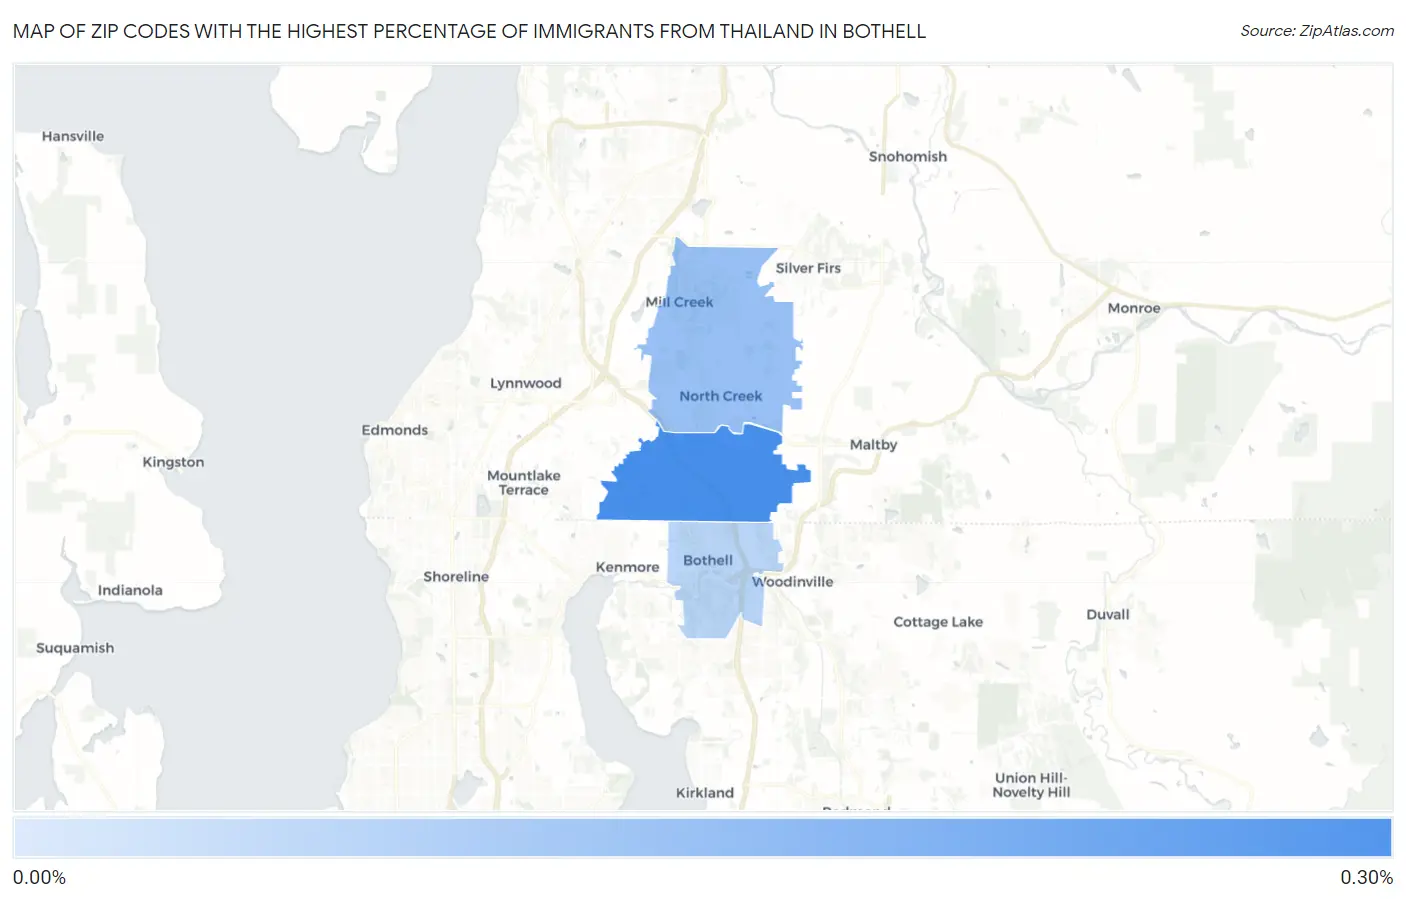Image resolution: width=1406 pixels, height=899 pixels.
Task: Click the Monroe map label
Action: tap(1134, 308)
